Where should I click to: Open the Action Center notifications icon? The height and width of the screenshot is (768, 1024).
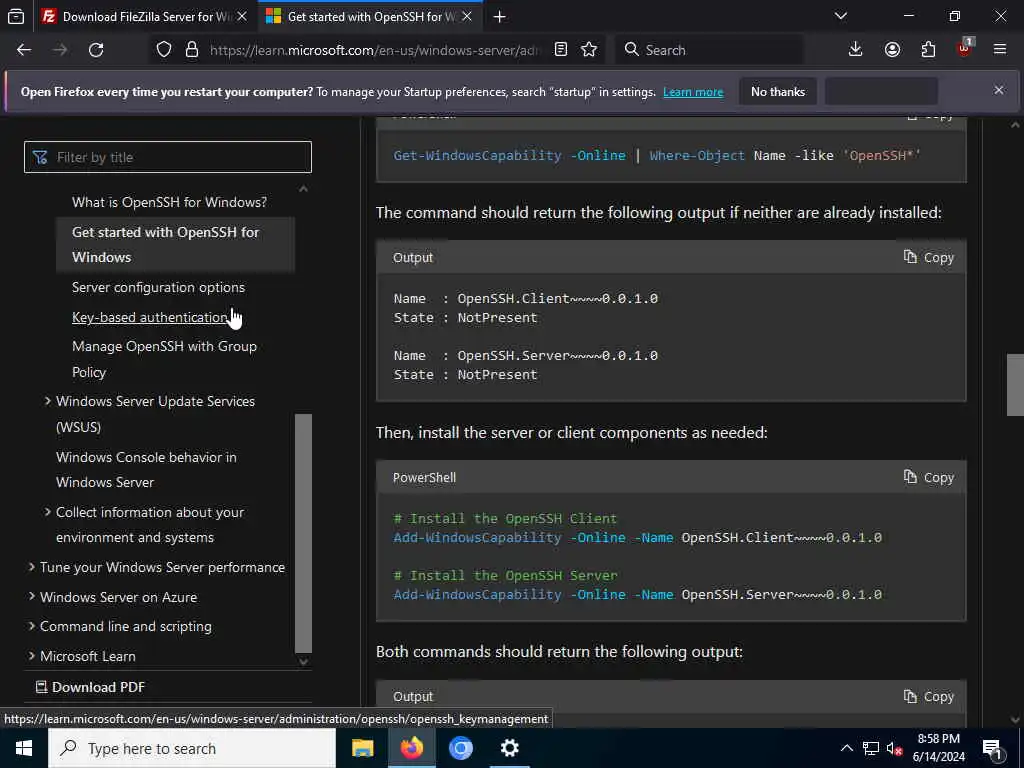(992, 748)
